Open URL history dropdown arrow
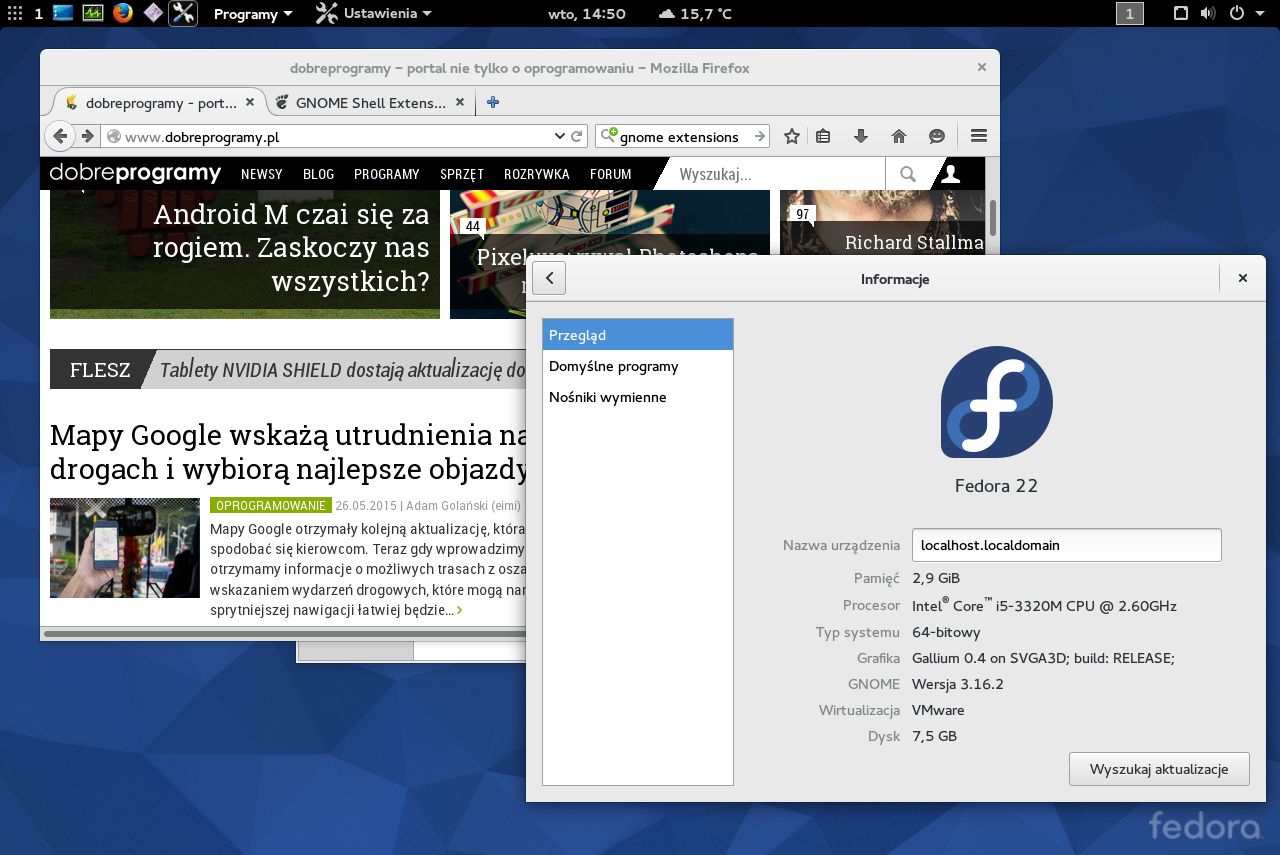Viewport: 1280px width, 855px height. pos(559,137)
